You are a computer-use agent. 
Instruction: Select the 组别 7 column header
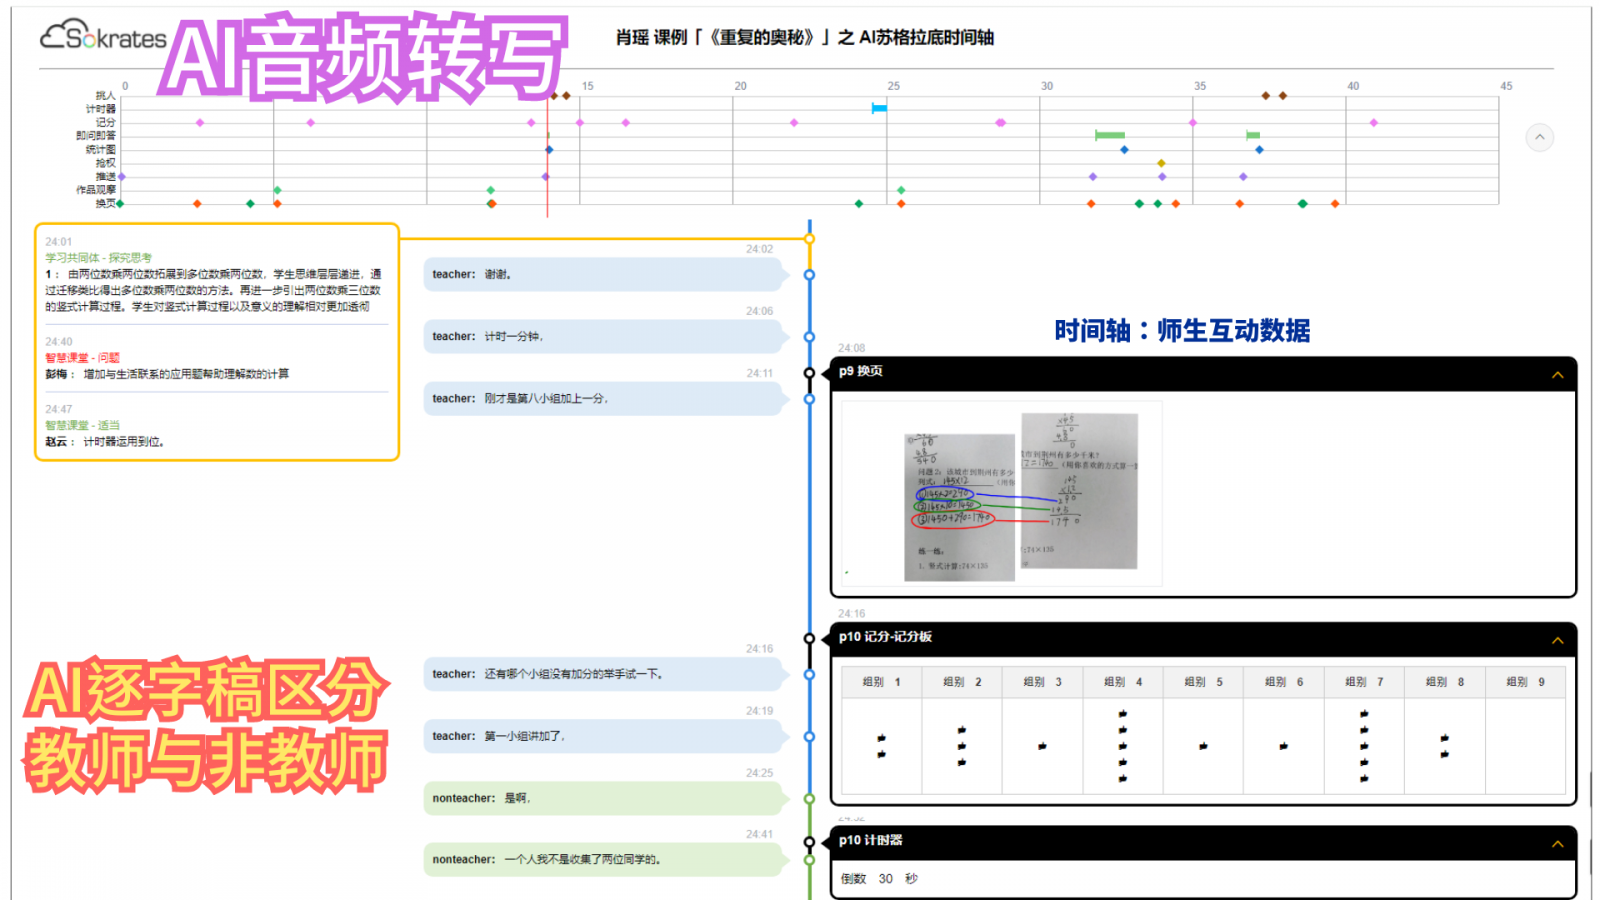click(x=1364, y=682)
